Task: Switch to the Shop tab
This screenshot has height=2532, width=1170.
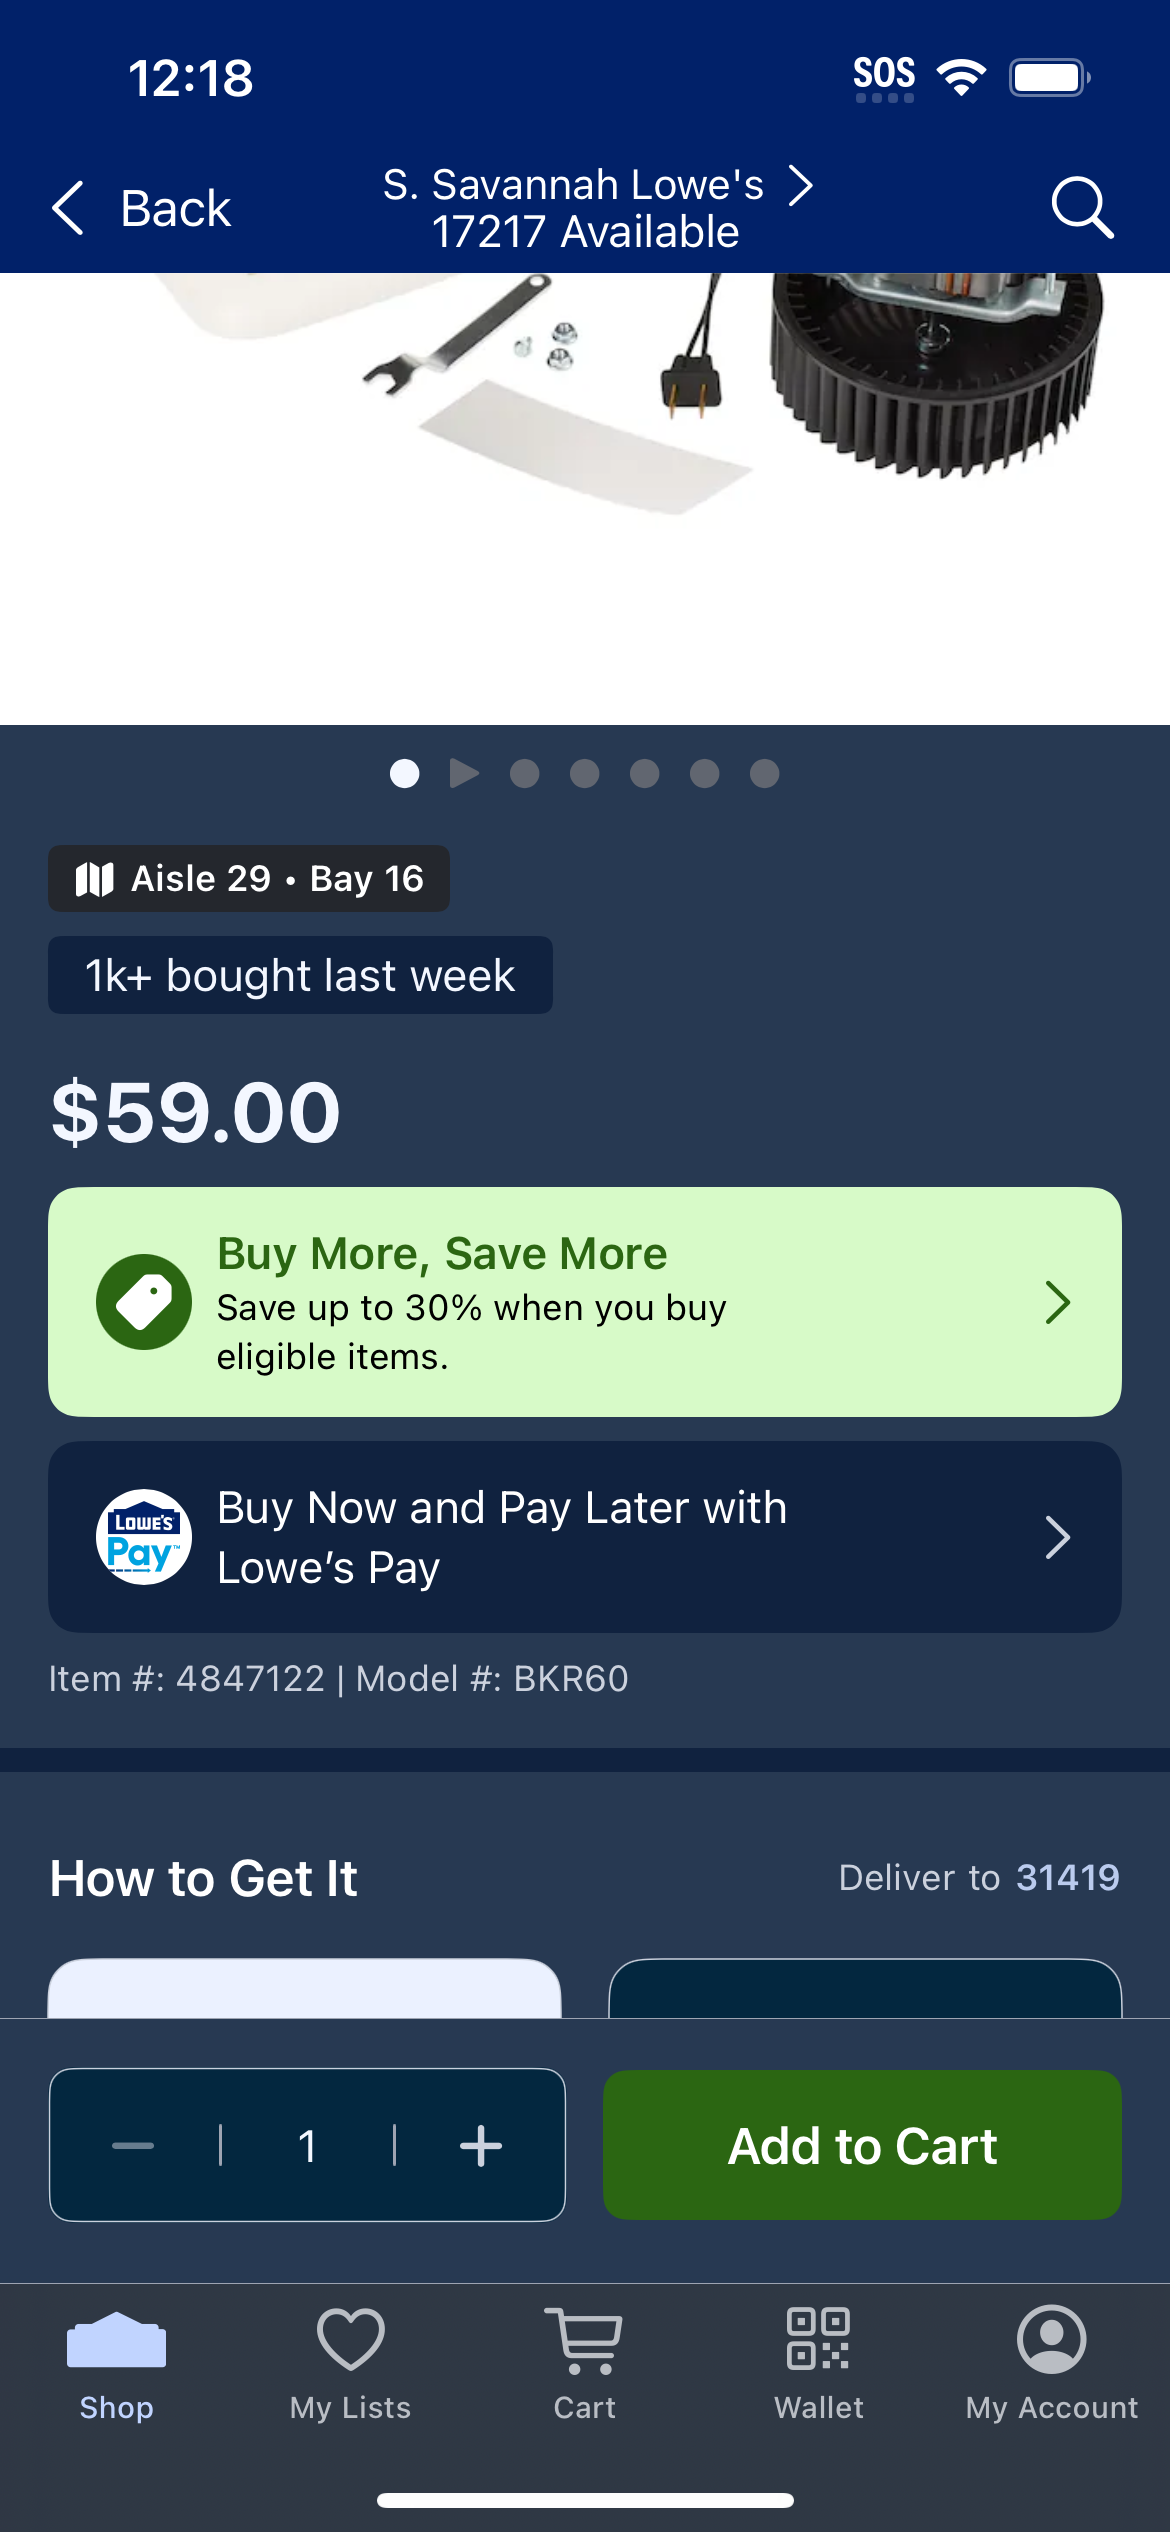Action: [116, 2364]
